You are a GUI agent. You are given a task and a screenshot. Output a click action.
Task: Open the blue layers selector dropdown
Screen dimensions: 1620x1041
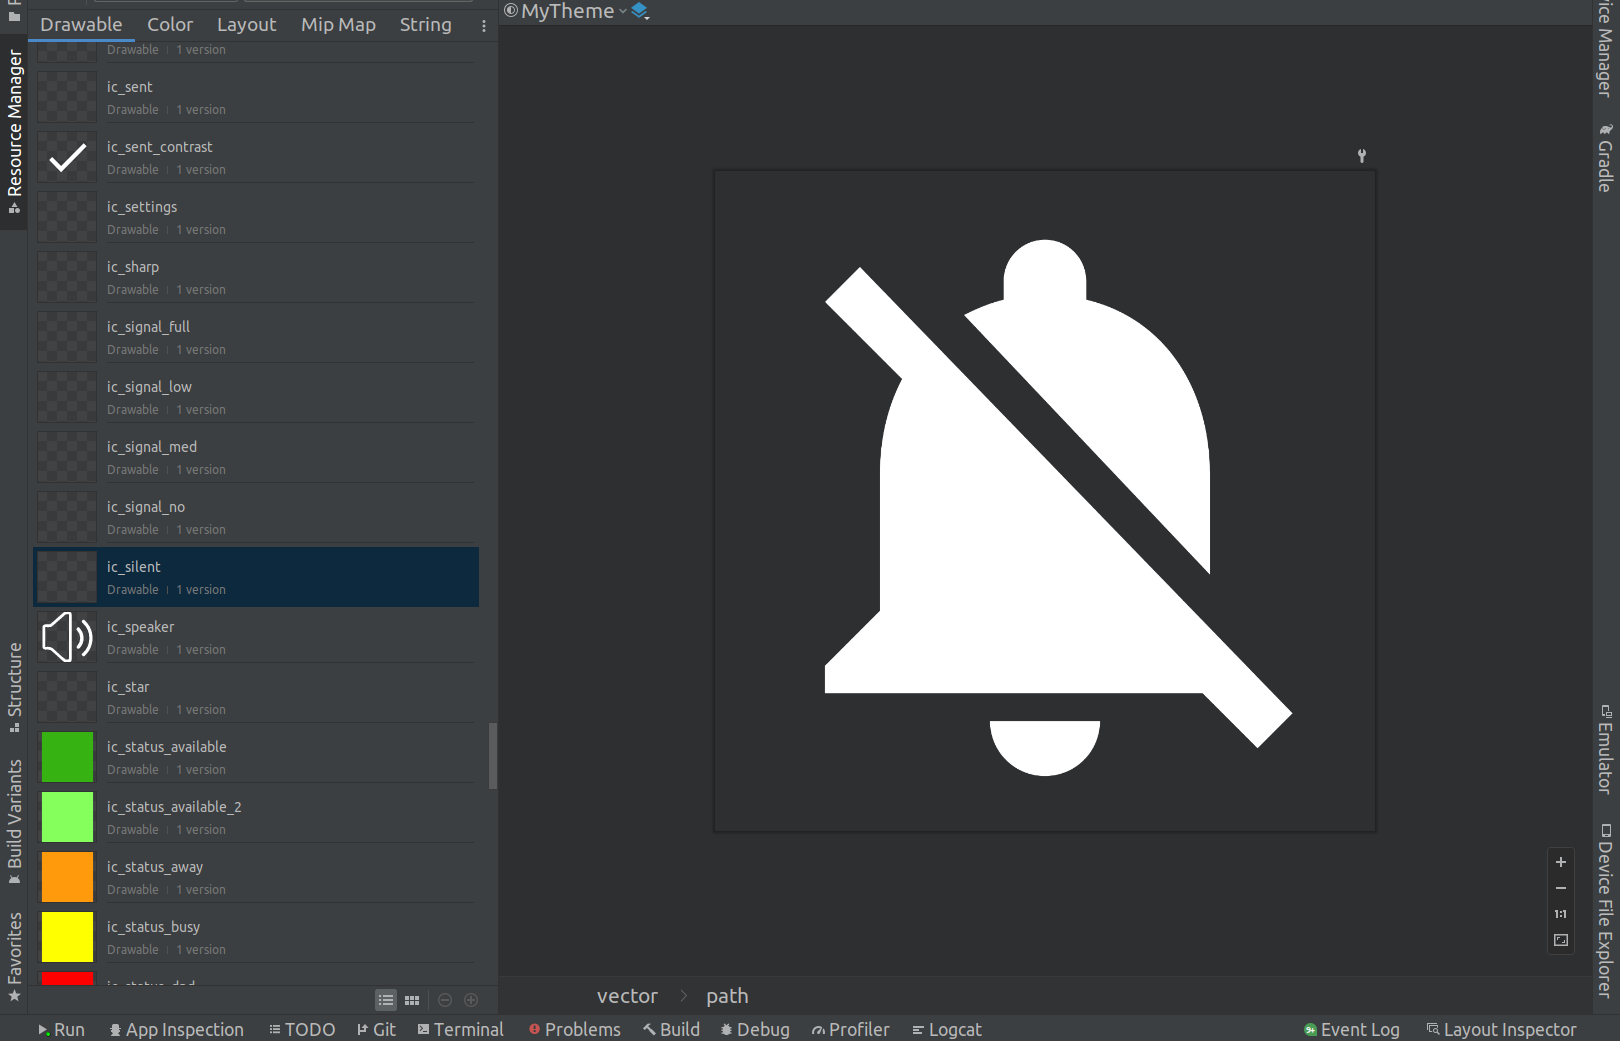pyautogui.click(x=640, y=11)
